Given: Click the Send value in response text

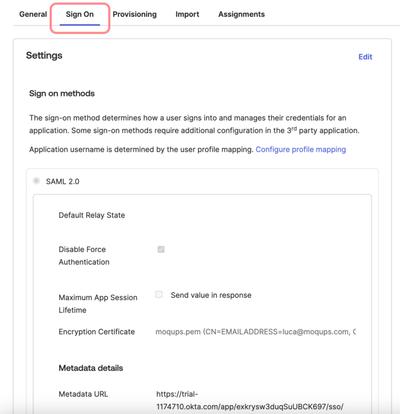Looking at the screenshot, I should (211, 295).
